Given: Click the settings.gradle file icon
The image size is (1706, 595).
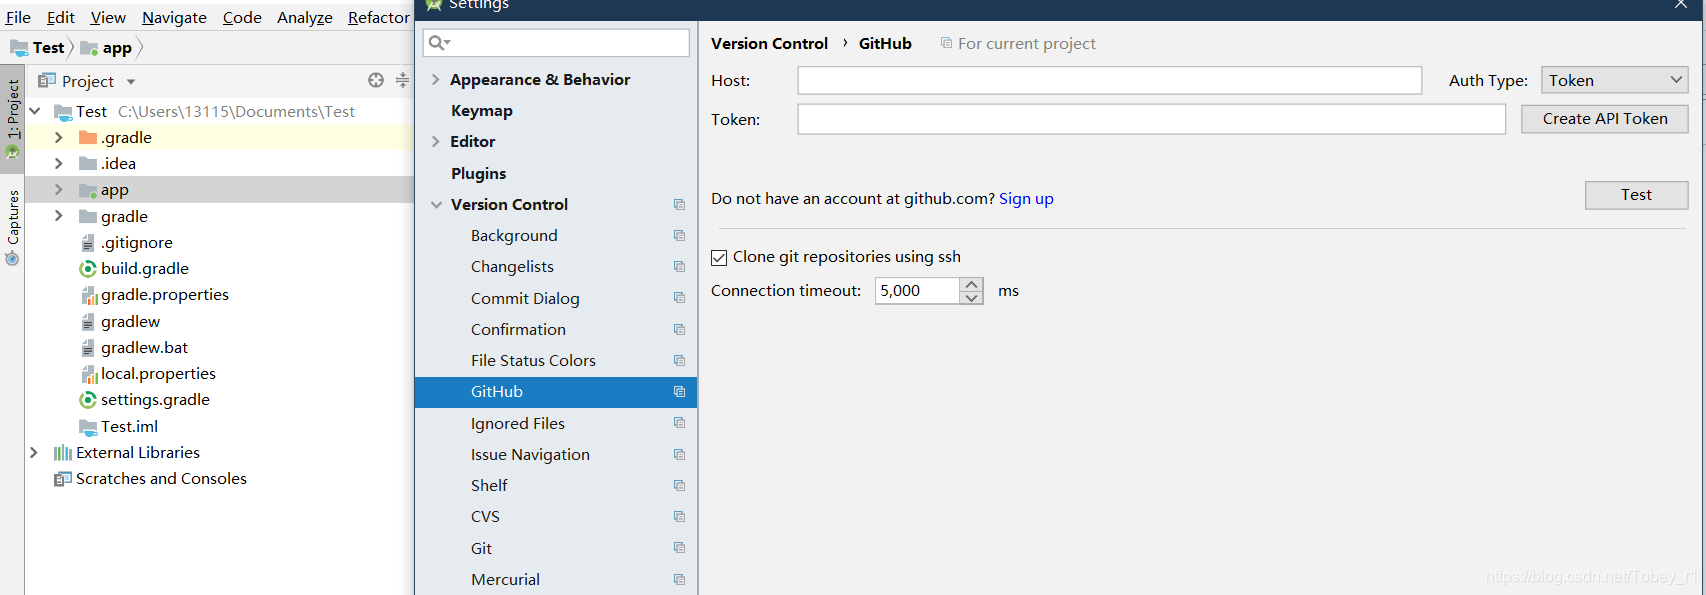Looking at the screenshot, I should click(88, 399).
